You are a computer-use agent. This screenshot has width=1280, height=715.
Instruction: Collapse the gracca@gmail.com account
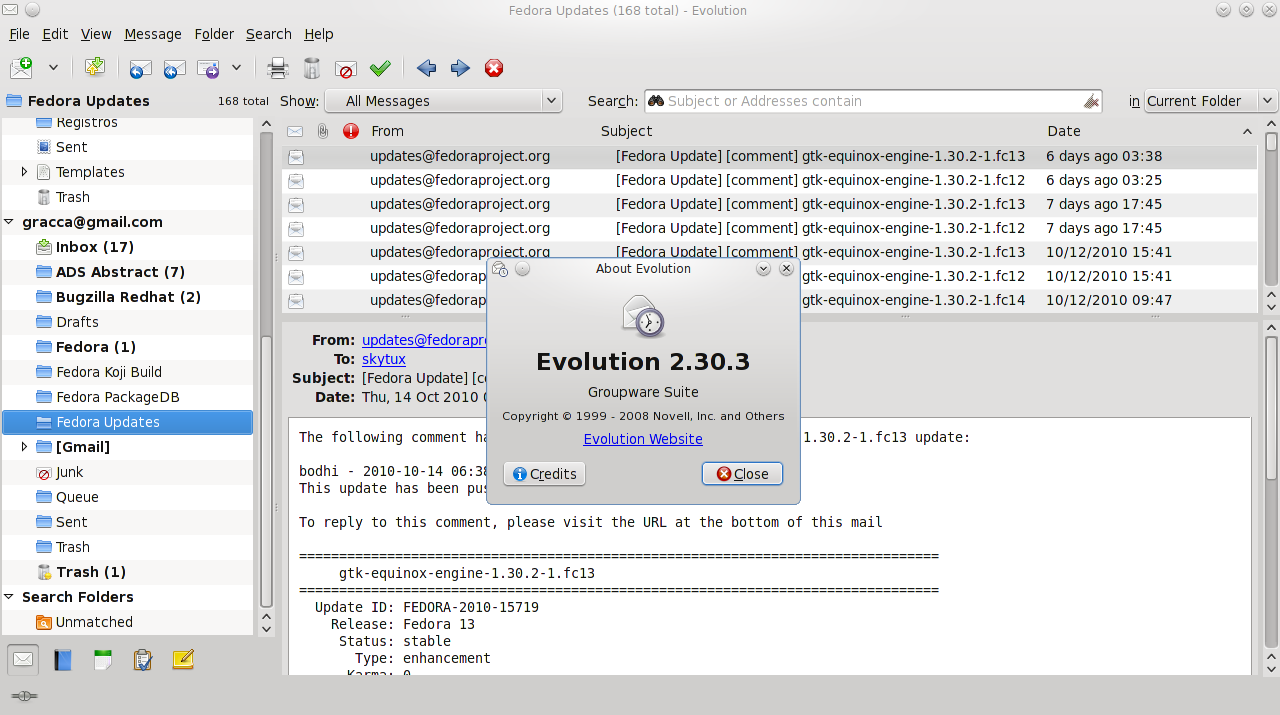tap(10, 222)
